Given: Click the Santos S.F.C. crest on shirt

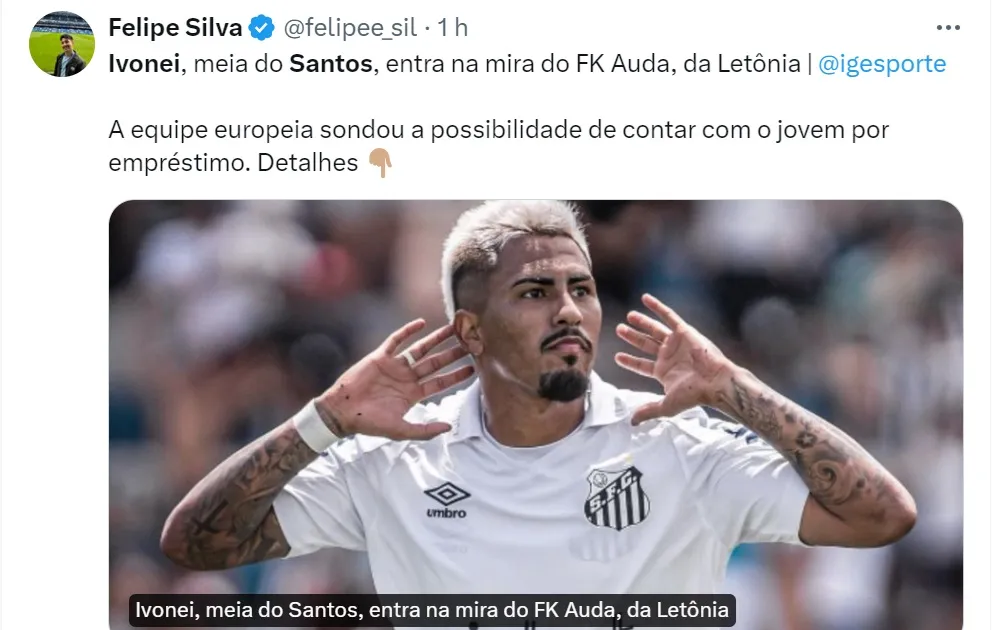Looking at the screenshot, I should click(x=616, y=497).
